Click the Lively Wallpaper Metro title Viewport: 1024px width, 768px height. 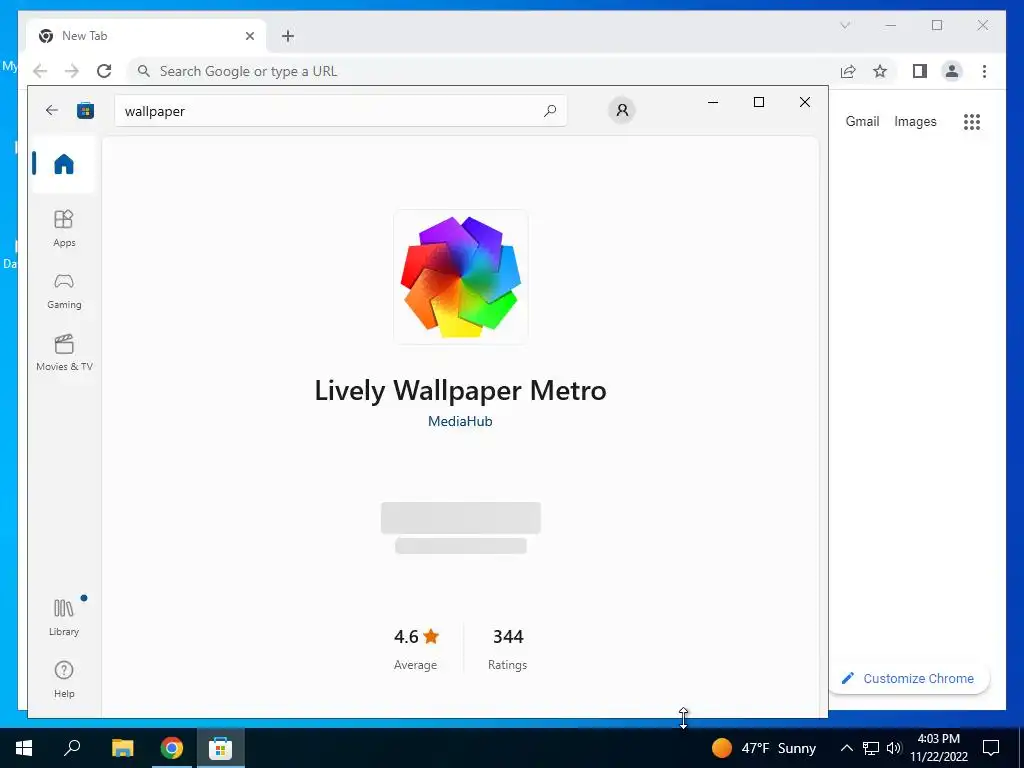460,391
